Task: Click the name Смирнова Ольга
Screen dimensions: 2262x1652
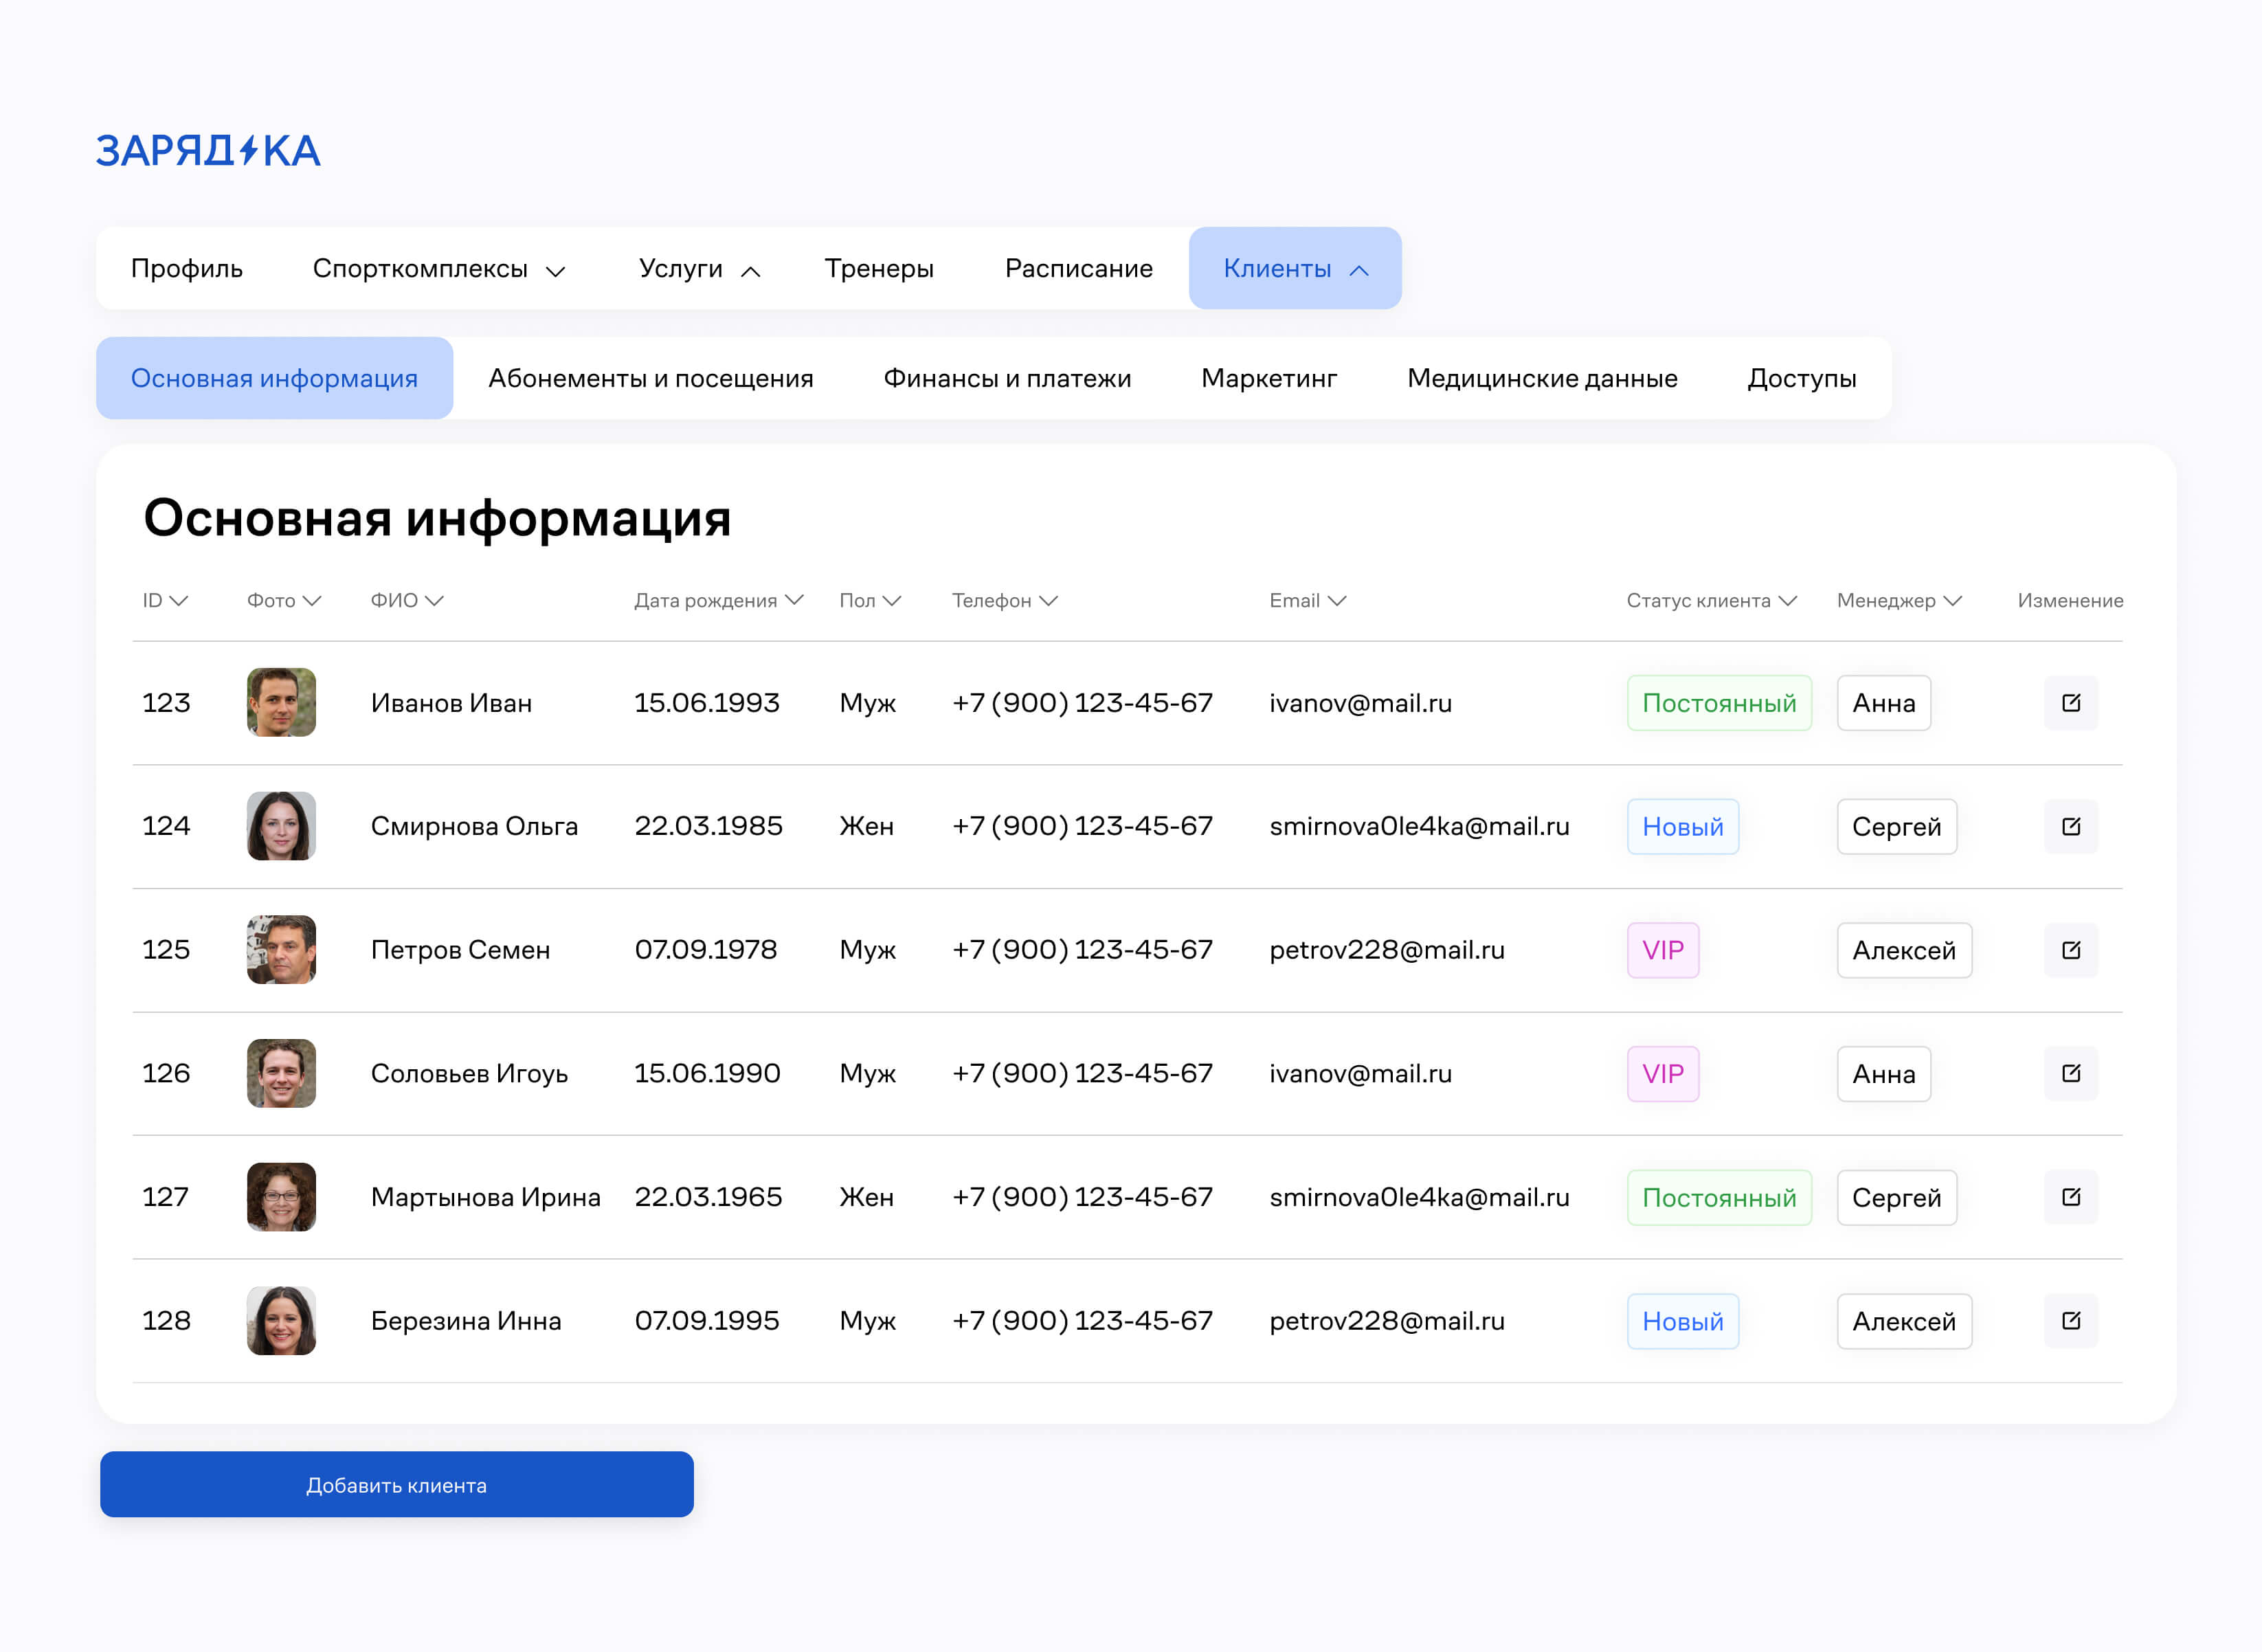Action: (x=474, y=826)
